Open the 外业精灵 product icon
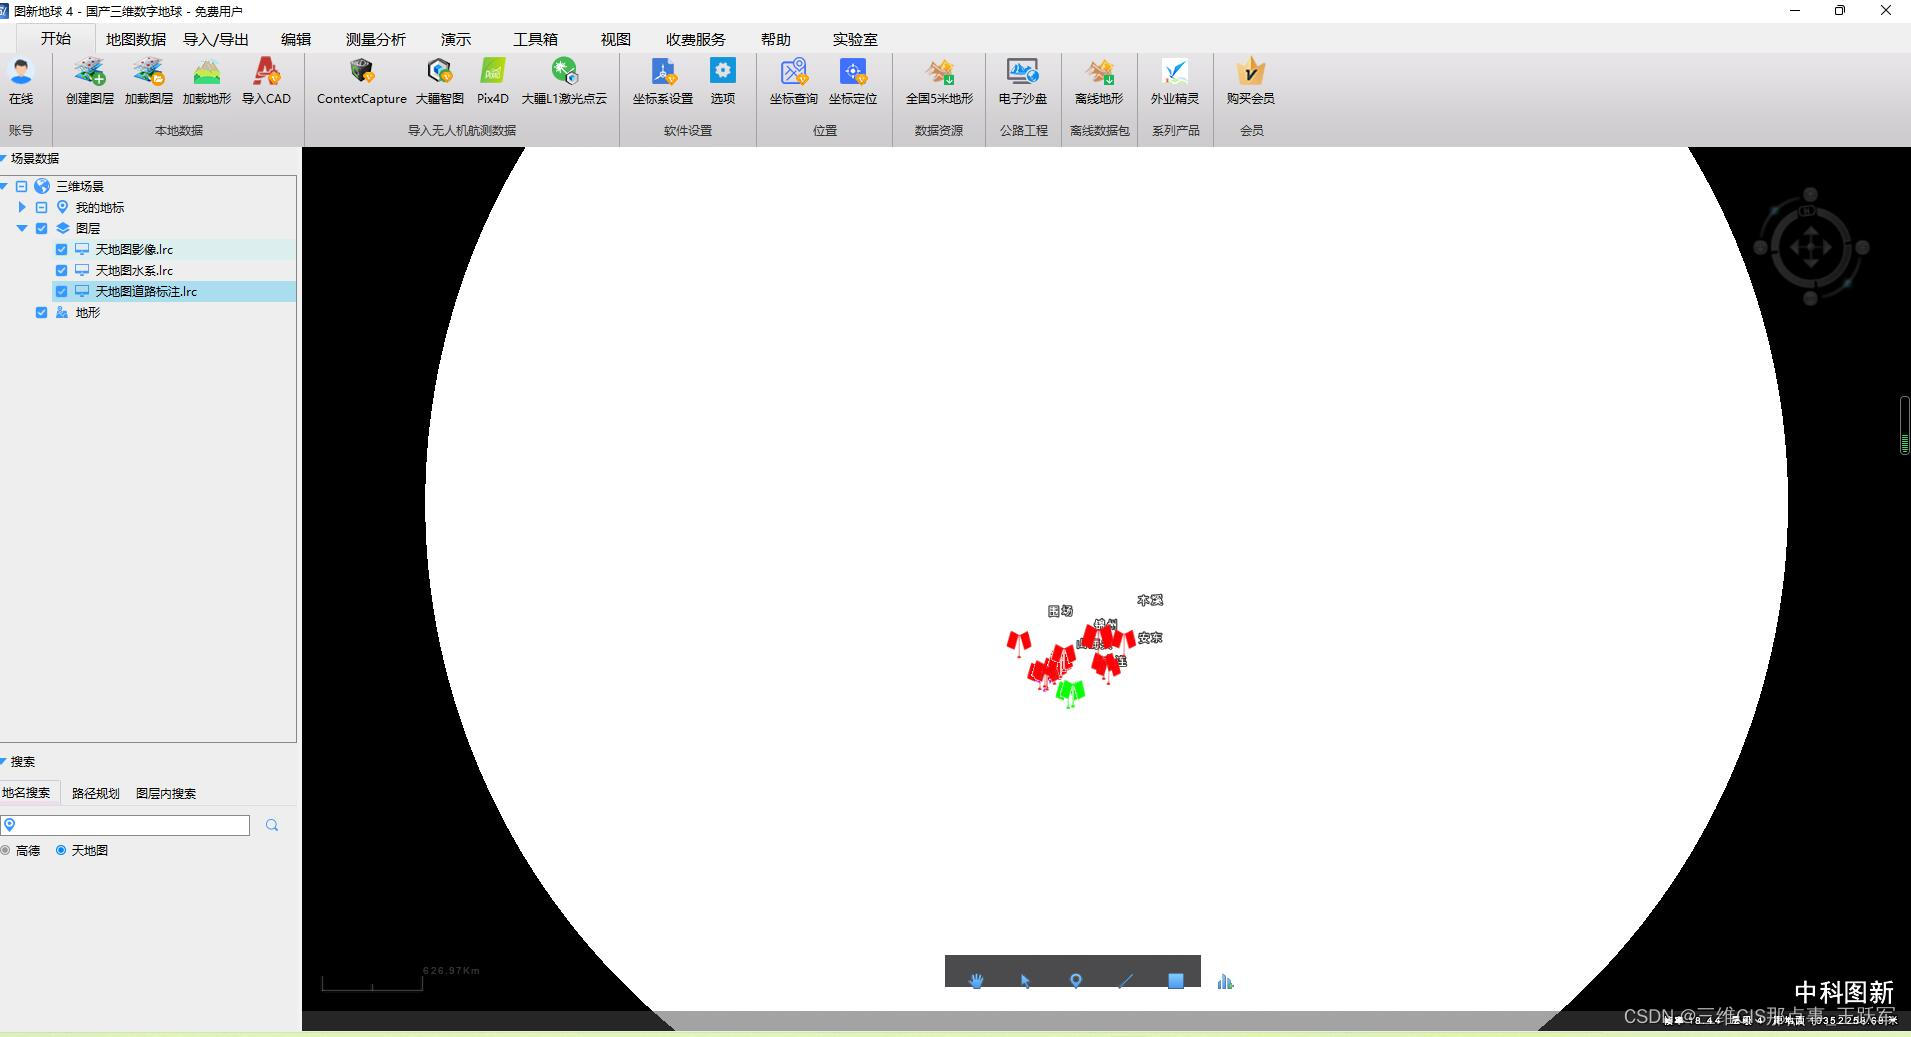The width and height of the screenshot is (1911, 1037). (x=1175, y=73)
